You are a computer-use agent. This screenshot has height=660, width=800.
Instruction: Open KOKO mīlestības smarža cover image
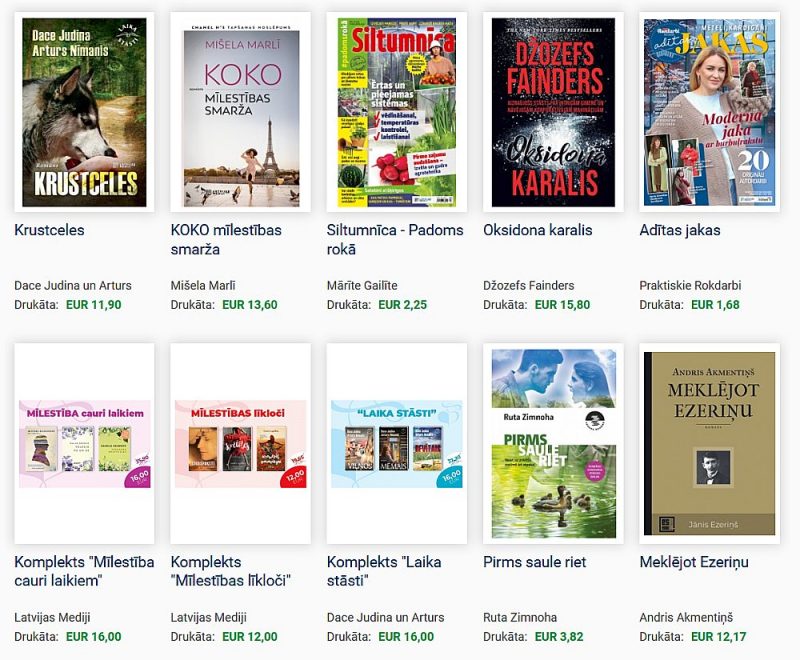pyautogui.click(x=241, y=112)
